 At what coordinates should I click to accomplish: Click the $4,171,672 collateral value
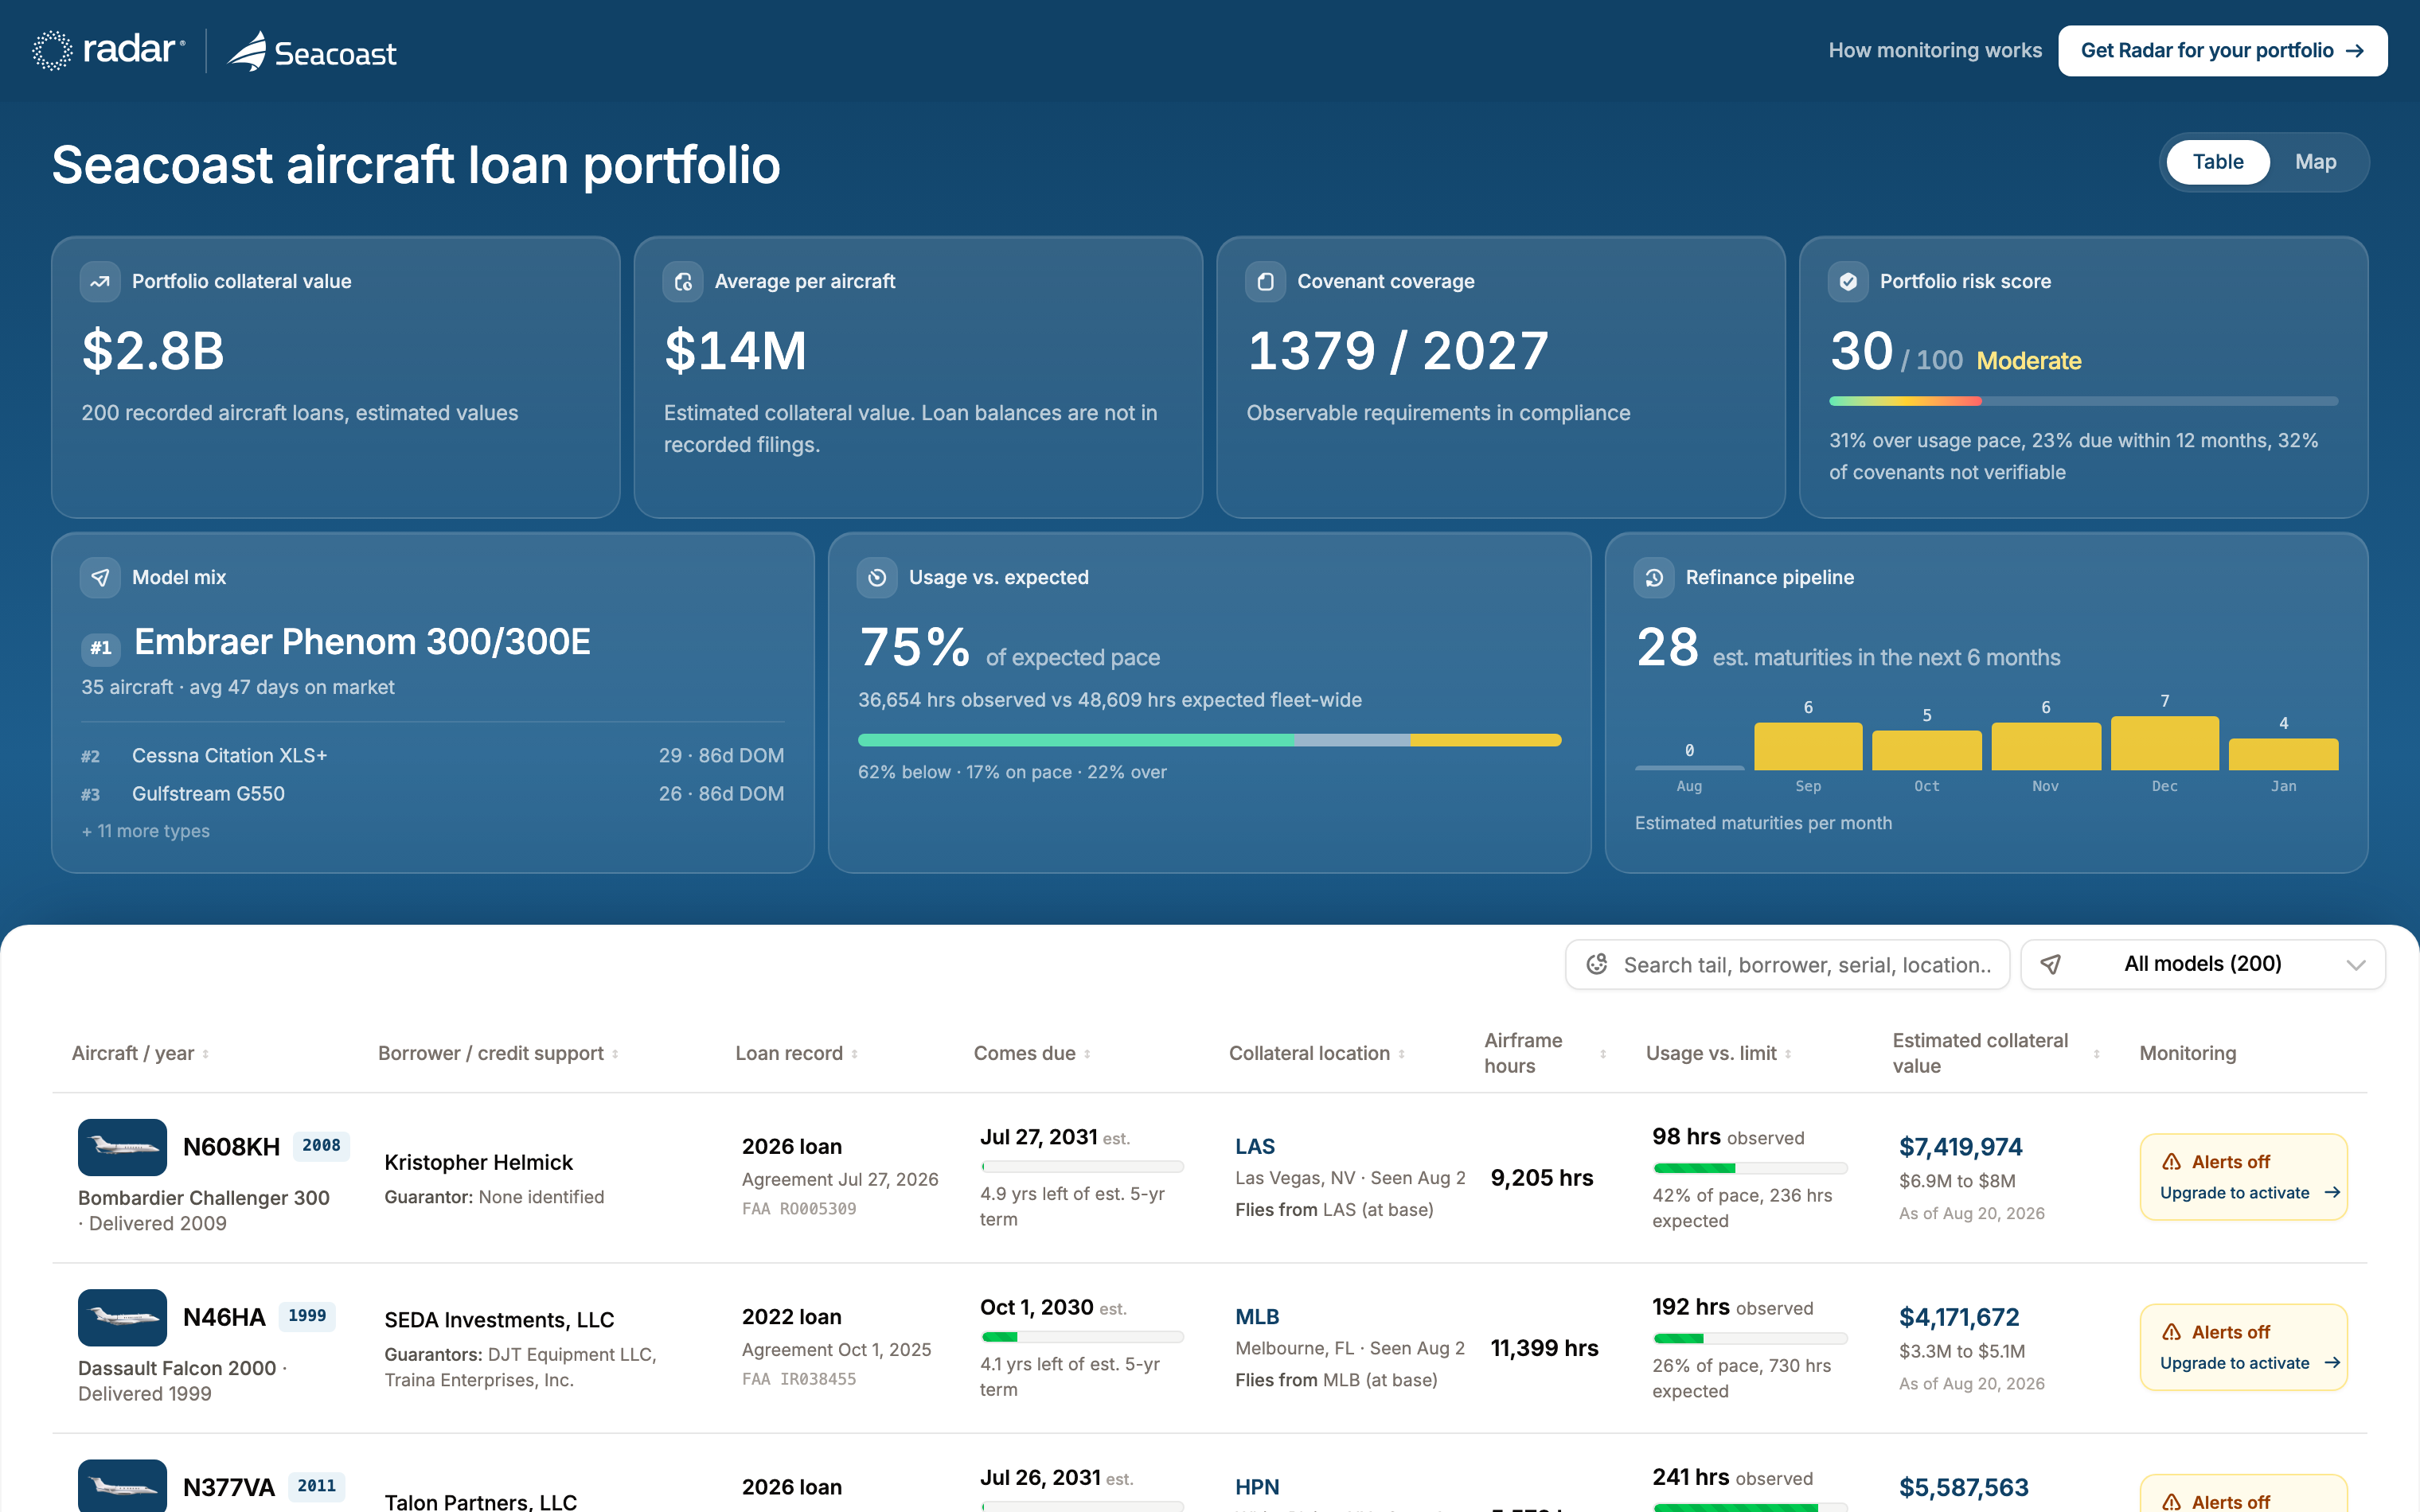coord(1959,1317)
